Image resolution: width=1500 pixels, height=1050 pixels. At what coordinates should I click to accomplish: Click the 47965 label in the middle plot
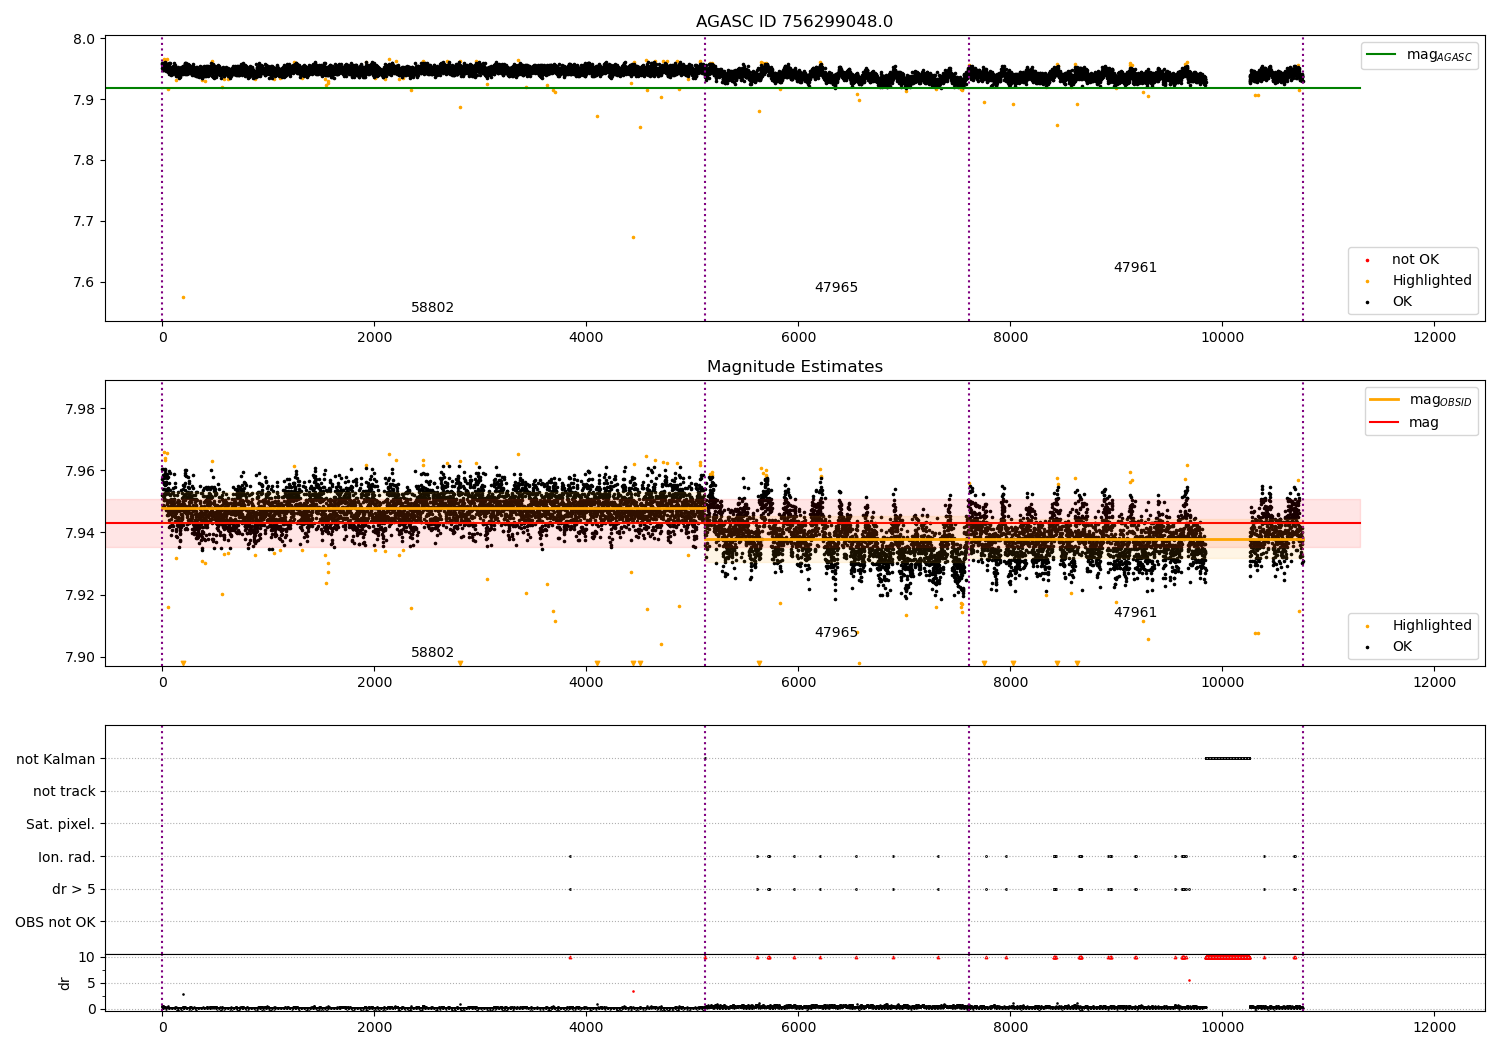point(836,633)
